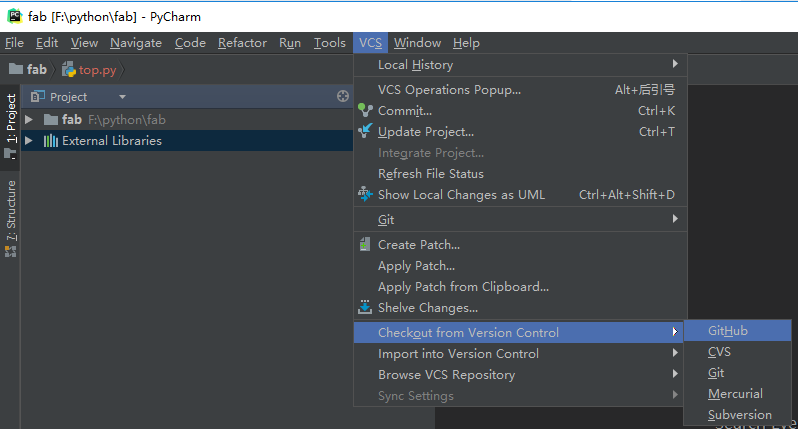Select Git in checkout submenu
This screenshot has height=429, width=798.
click(737, 373)
